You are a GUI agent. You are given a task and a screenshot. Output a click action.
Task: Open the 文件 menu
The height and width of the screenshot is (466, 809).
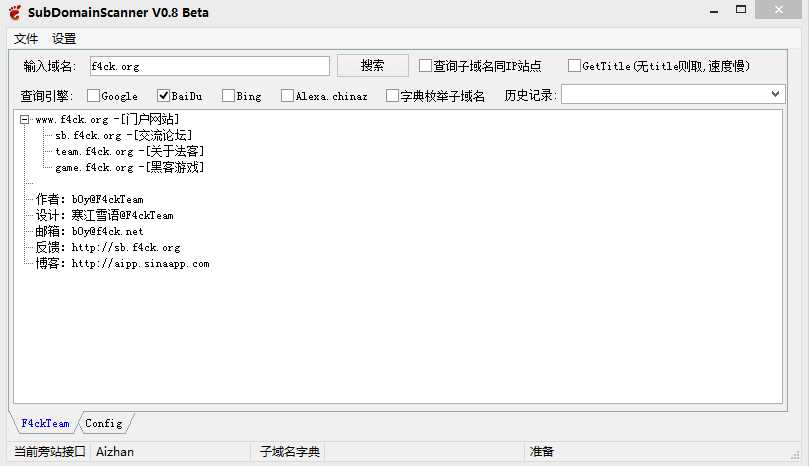tap(26, 39)
